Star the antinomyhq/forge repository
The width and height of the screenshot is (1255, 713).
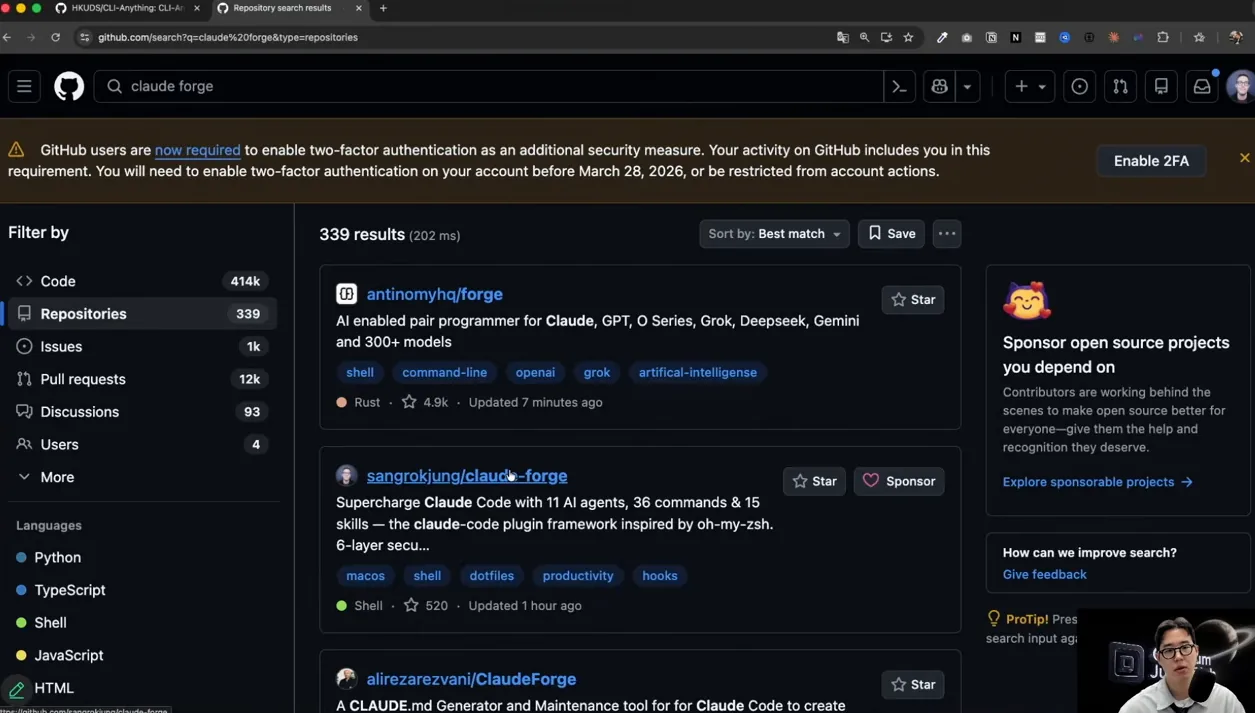tap(913, 299)
